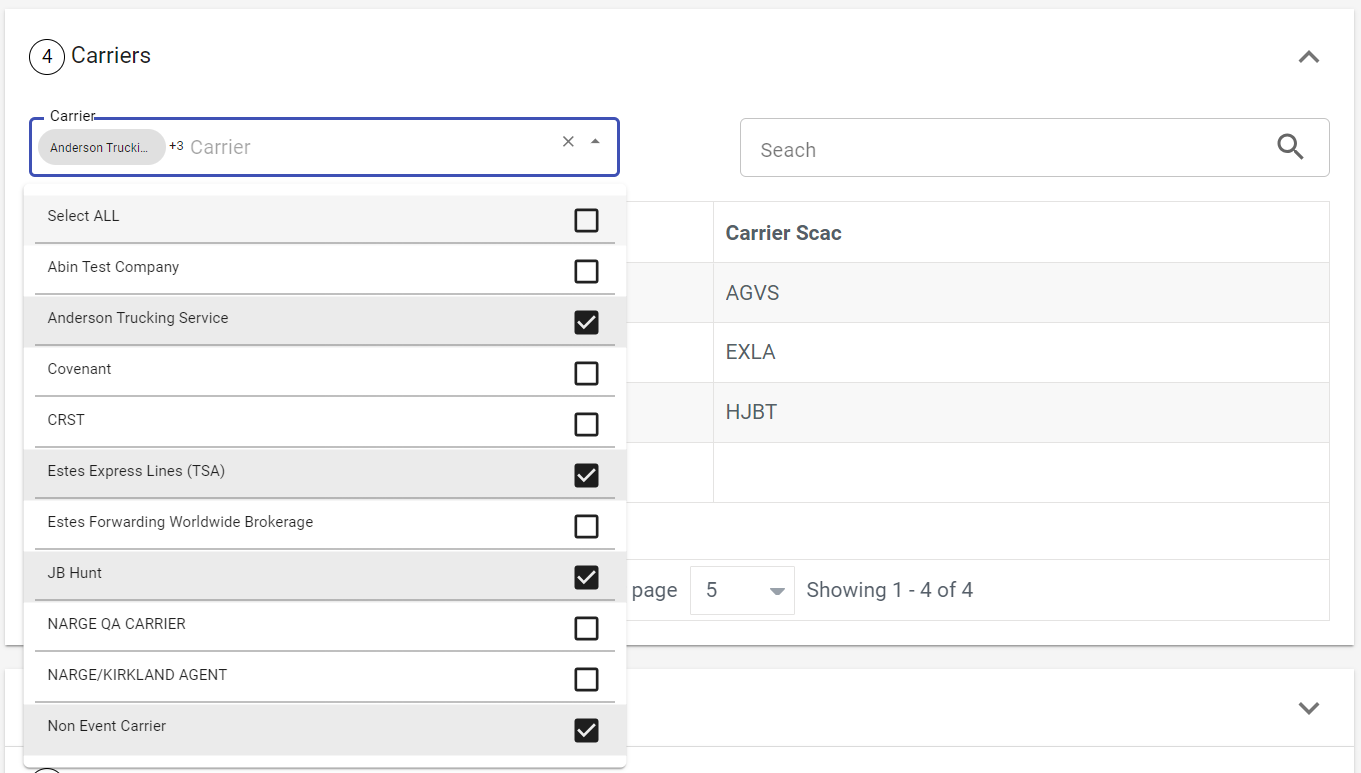Image resolution: width=1361 pixels, height=773 pixels.
Task: Check the Abin Test Company checkbox
Action: click(x=586, y=271)
